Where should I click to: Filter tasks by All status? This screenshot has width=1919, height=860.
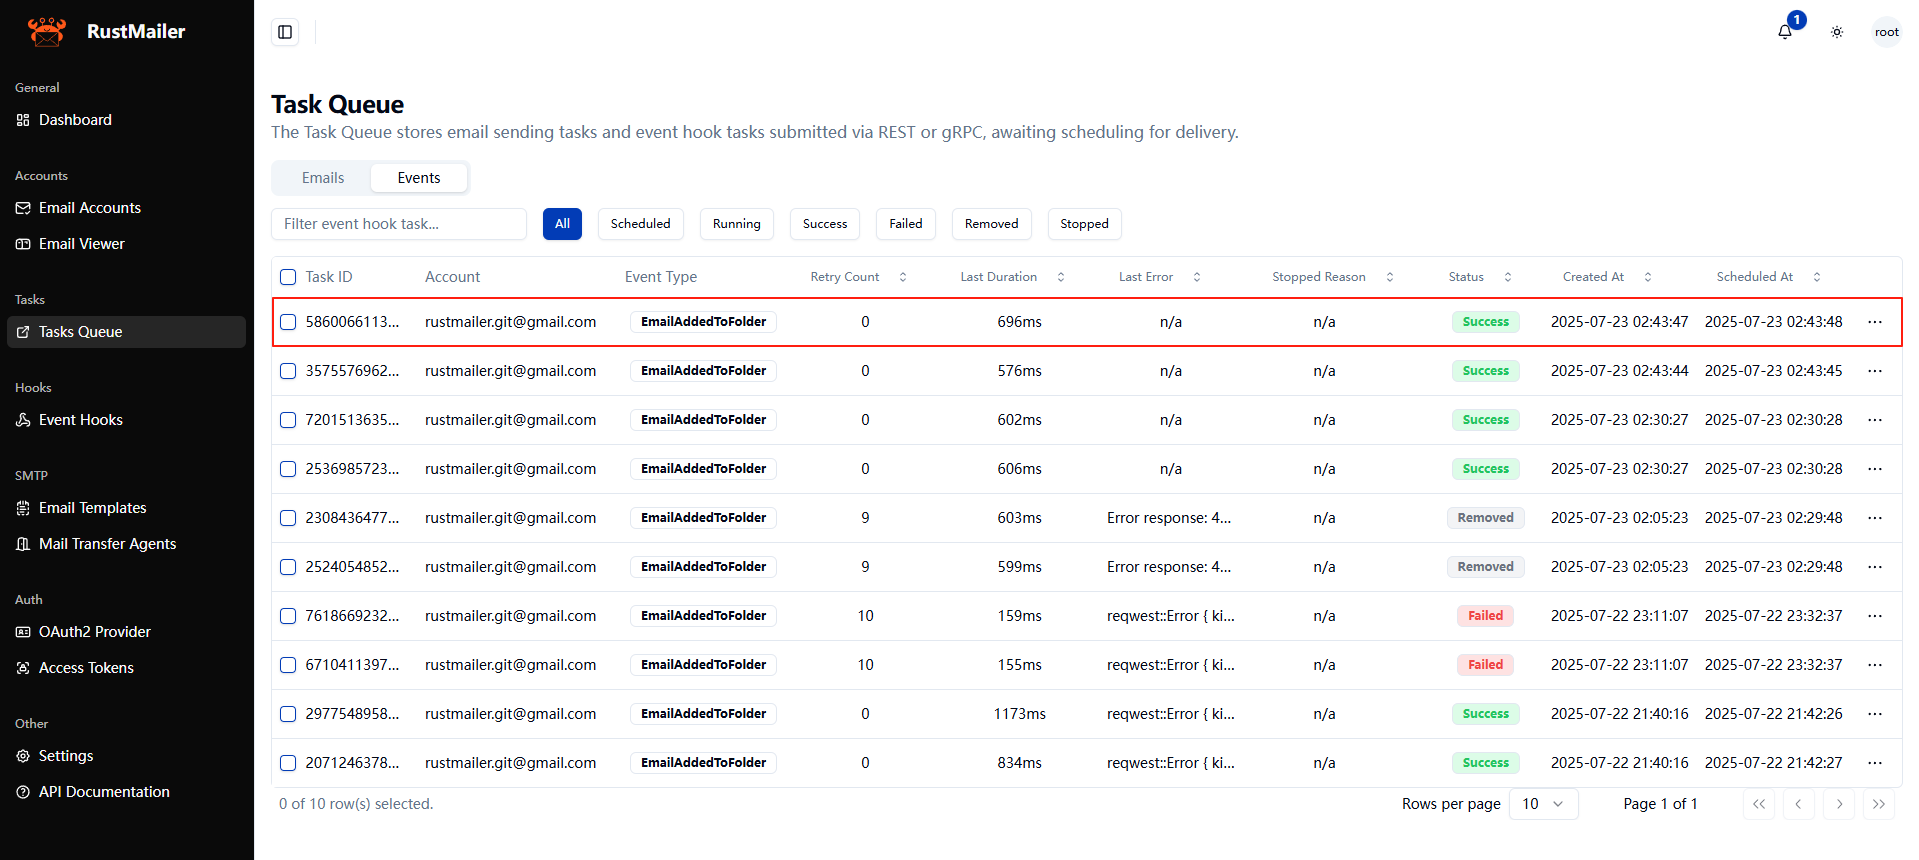(x=562, y=224)
